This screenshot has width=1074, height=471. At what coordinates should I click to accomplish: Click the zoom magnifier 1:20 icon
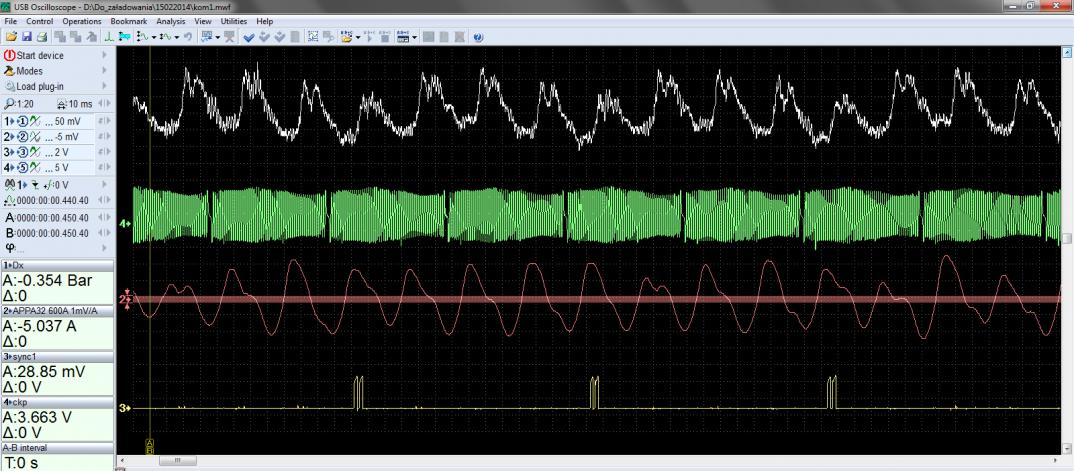[9, 101]
